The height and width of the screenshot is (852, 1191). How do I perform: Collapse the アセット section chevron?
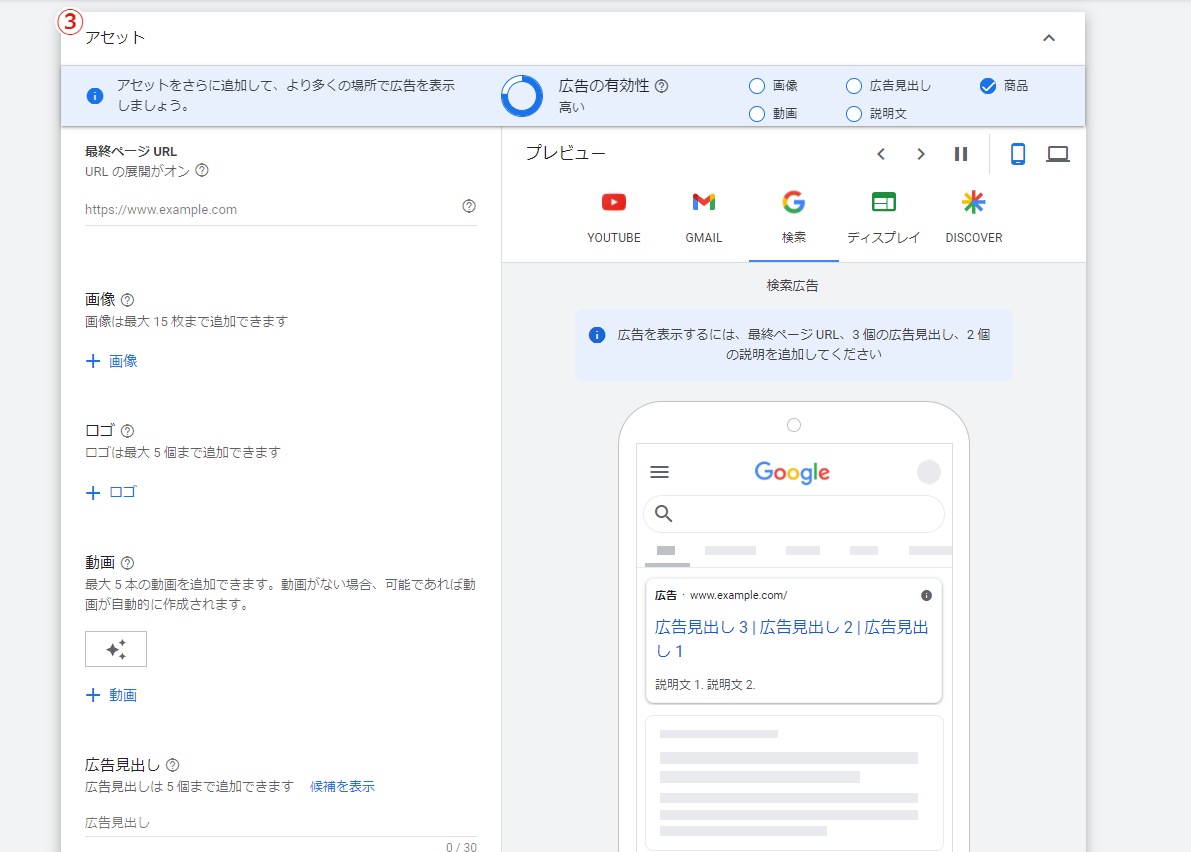[1049, 38]
